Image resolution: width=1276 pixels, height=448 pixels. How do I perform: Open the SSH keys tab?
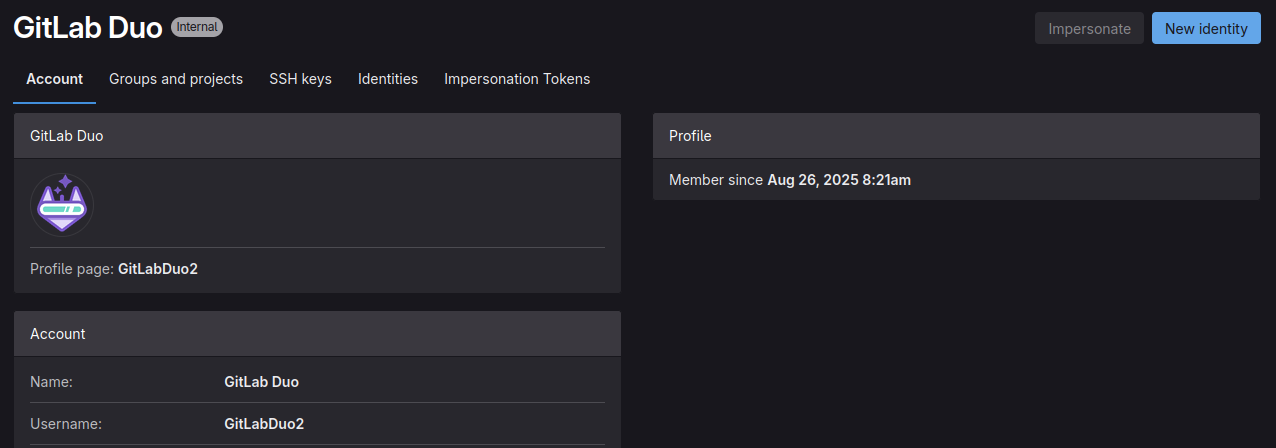pyautogui.click(x=300, y=79)
